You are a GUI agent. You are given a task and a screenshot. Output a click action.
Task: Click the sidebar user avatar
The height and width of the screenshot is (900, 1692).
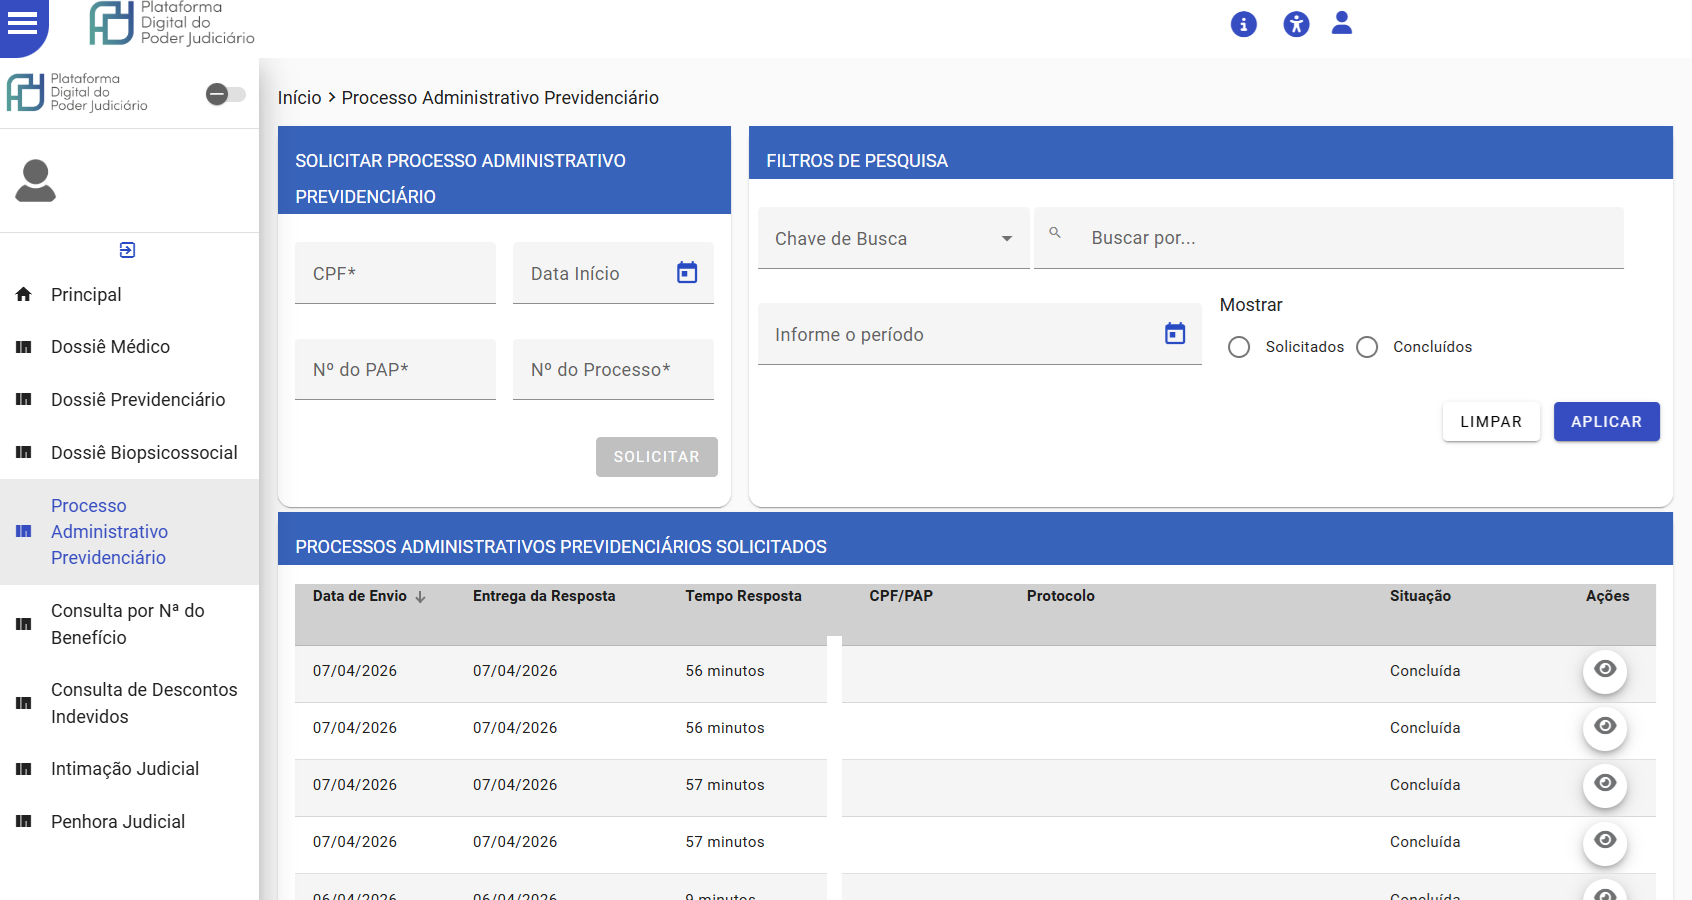click(x=35, y=181)
